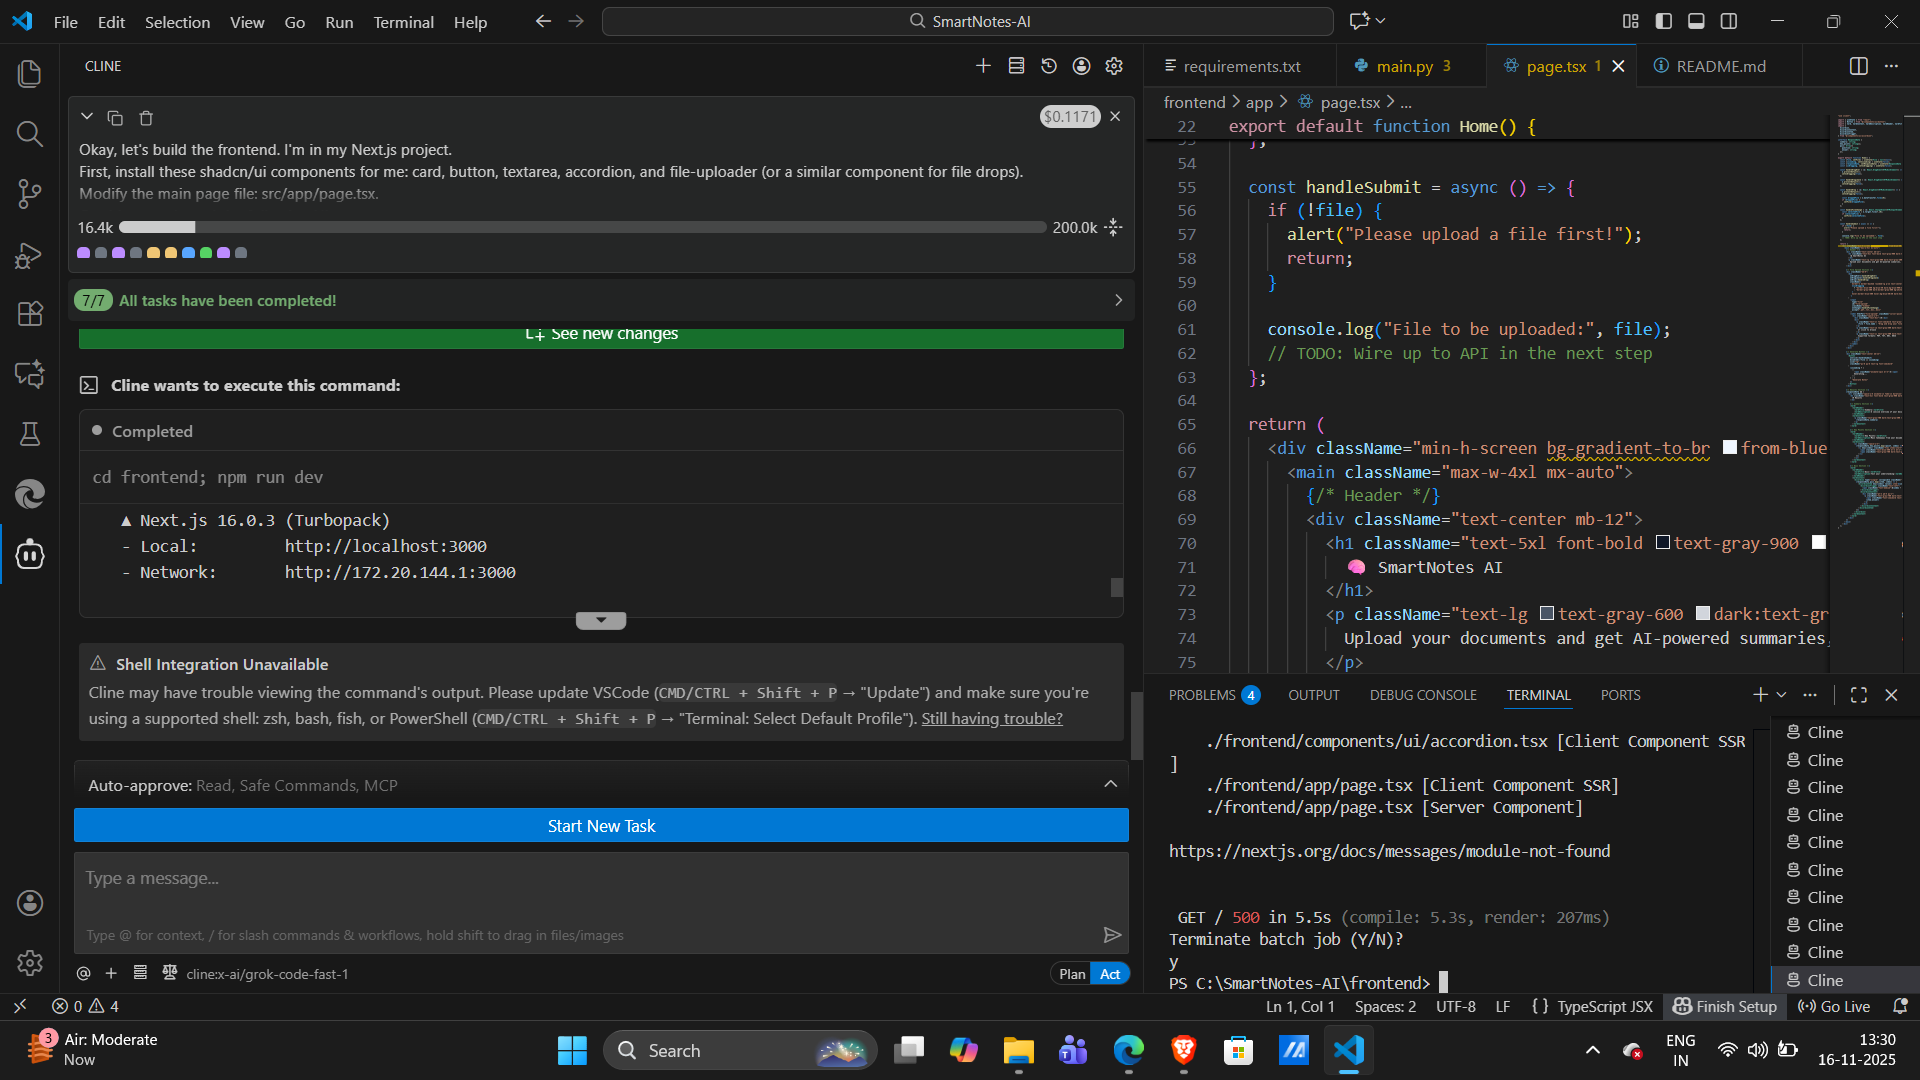Switch Cline to Plan mode
This screenshot has width=1920, height=1080.
tap(1072, 974)
